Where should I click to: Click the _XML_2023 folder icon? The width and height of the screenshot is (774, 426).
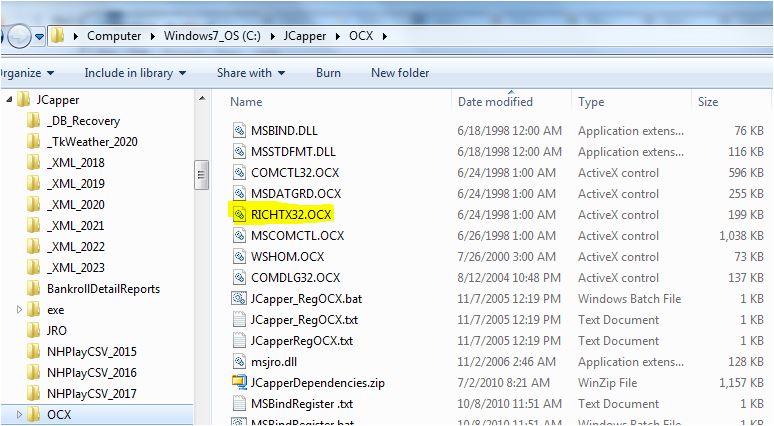click(35, 268)
